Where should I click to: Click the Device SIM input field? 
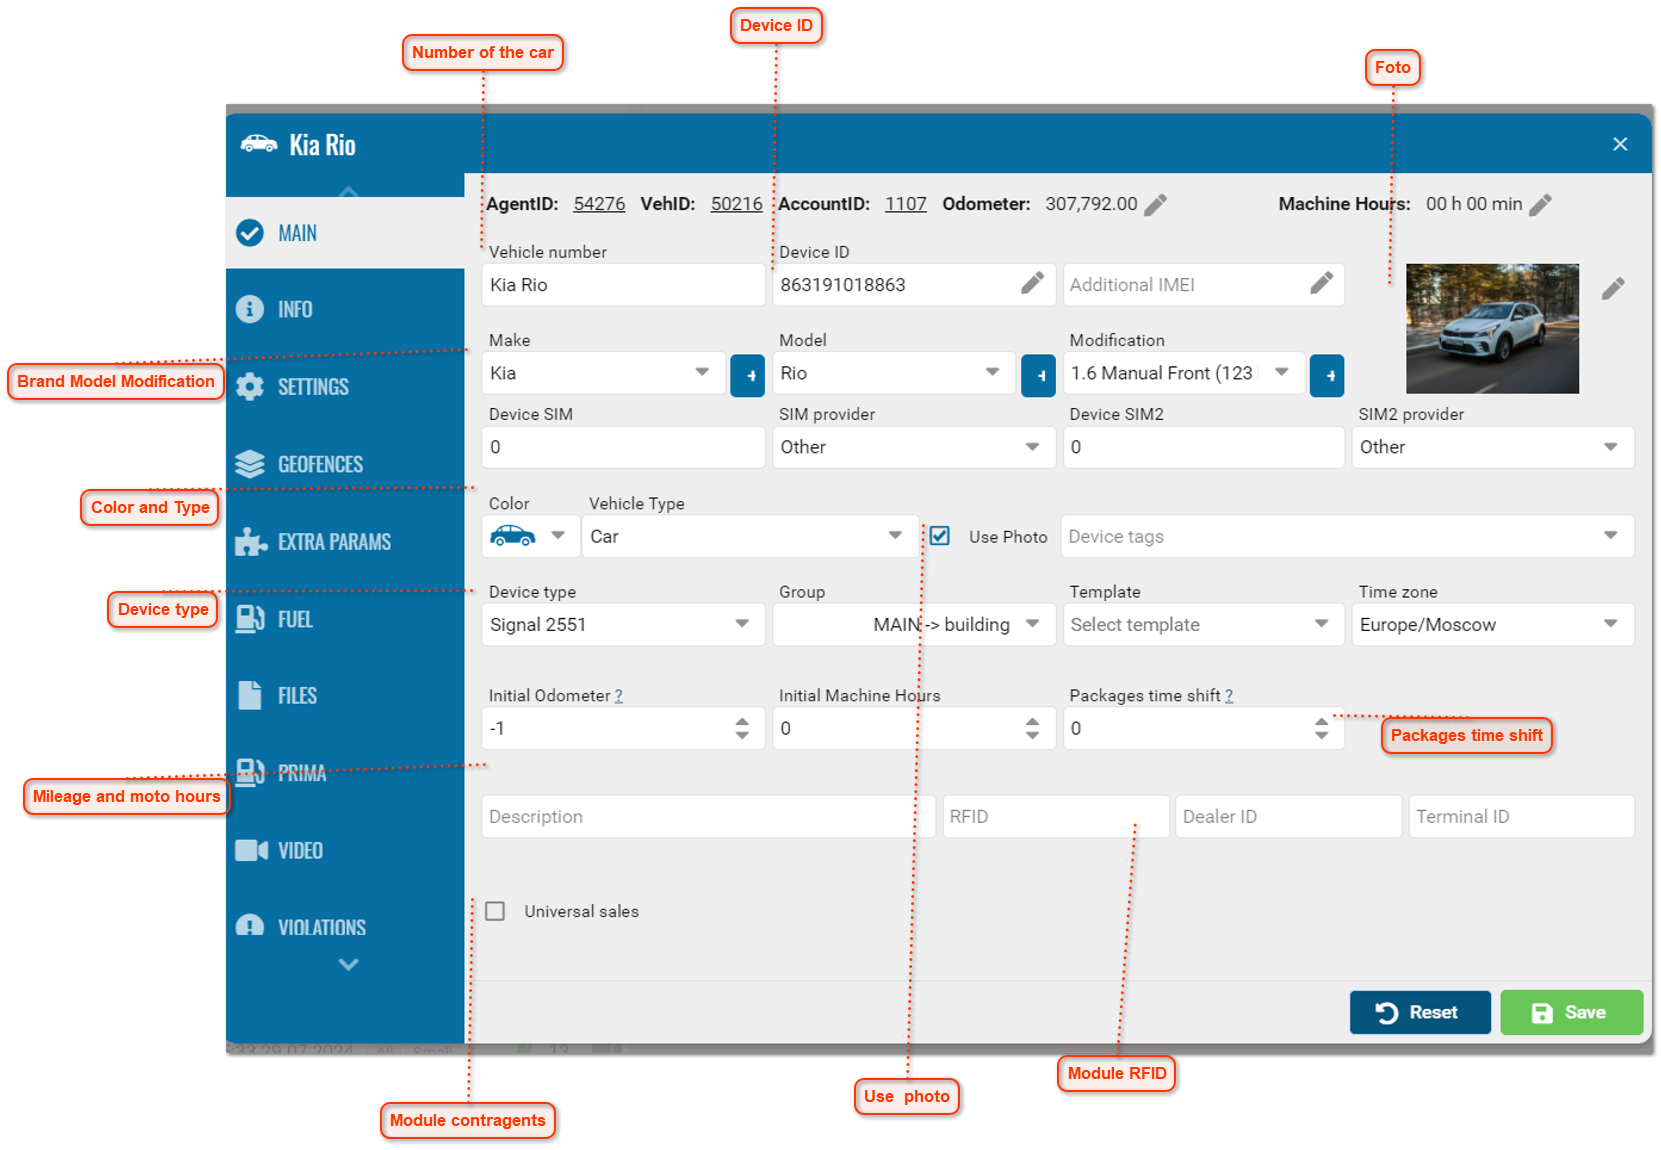[x=623, y=447]
